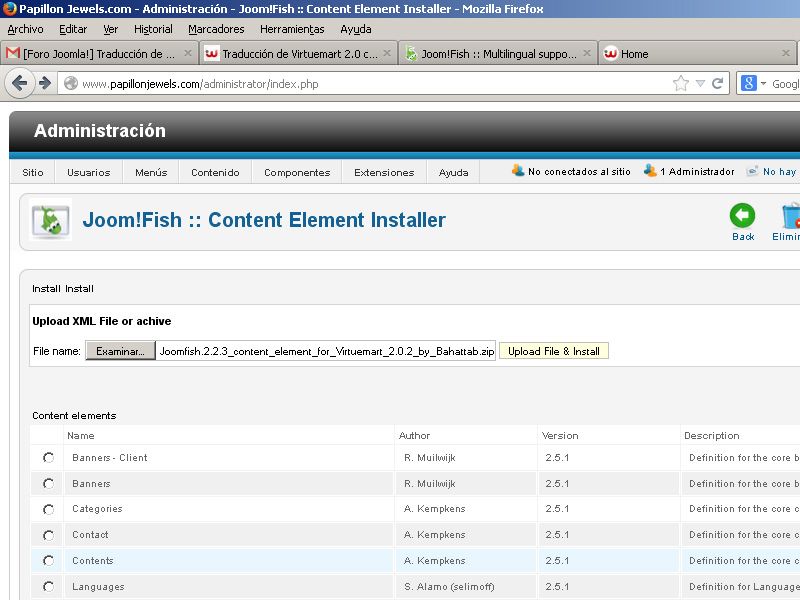Switch to the Home browser tab
The height and width of the screenshot is (600, 800).
pyautogui.click(x=696, y=53)
